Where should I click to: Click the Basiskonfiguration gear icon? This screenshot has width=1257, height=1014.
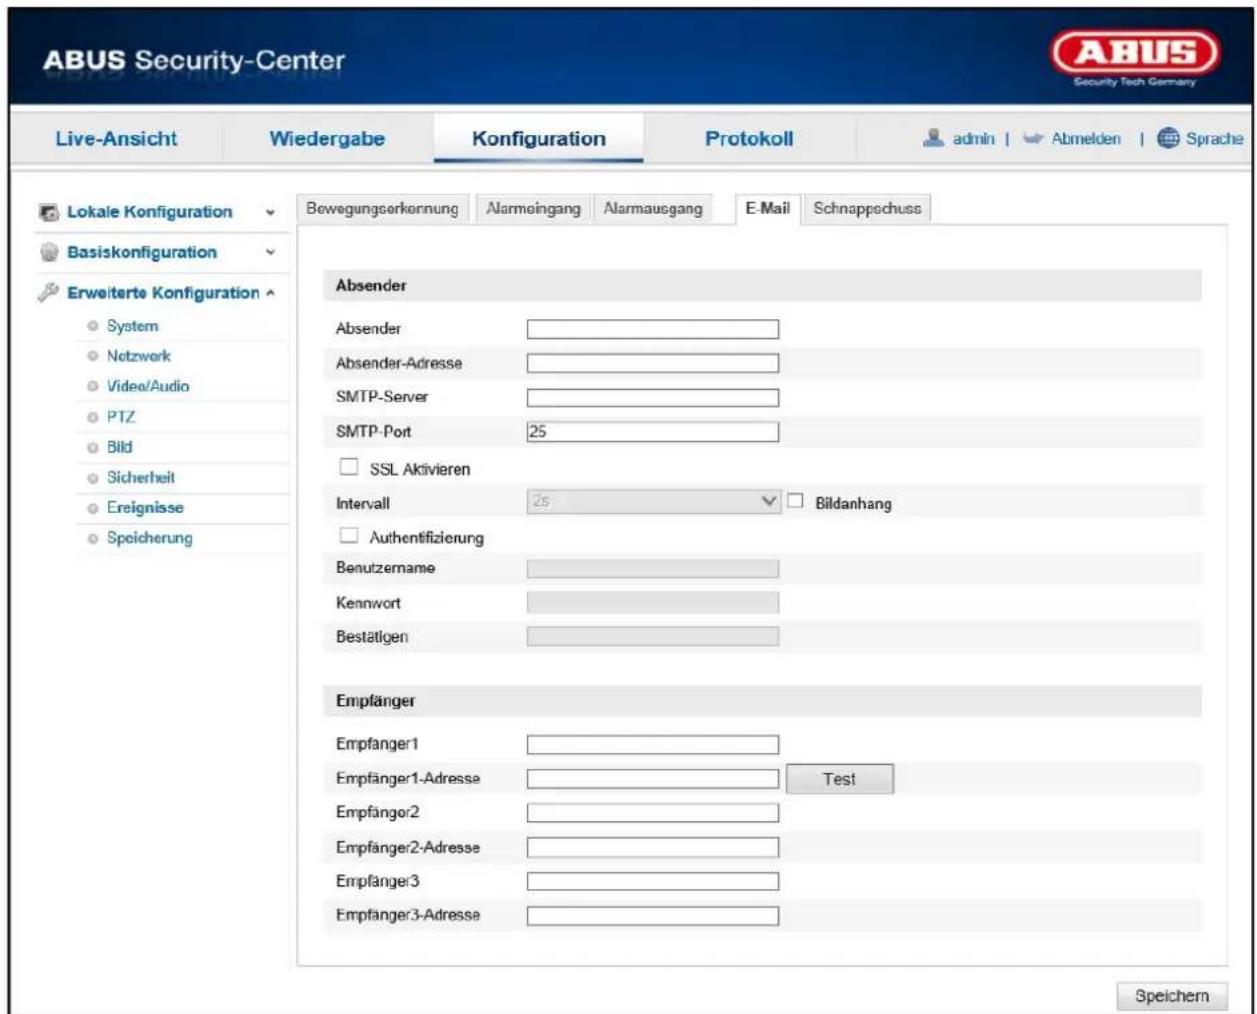click(47, 252)
